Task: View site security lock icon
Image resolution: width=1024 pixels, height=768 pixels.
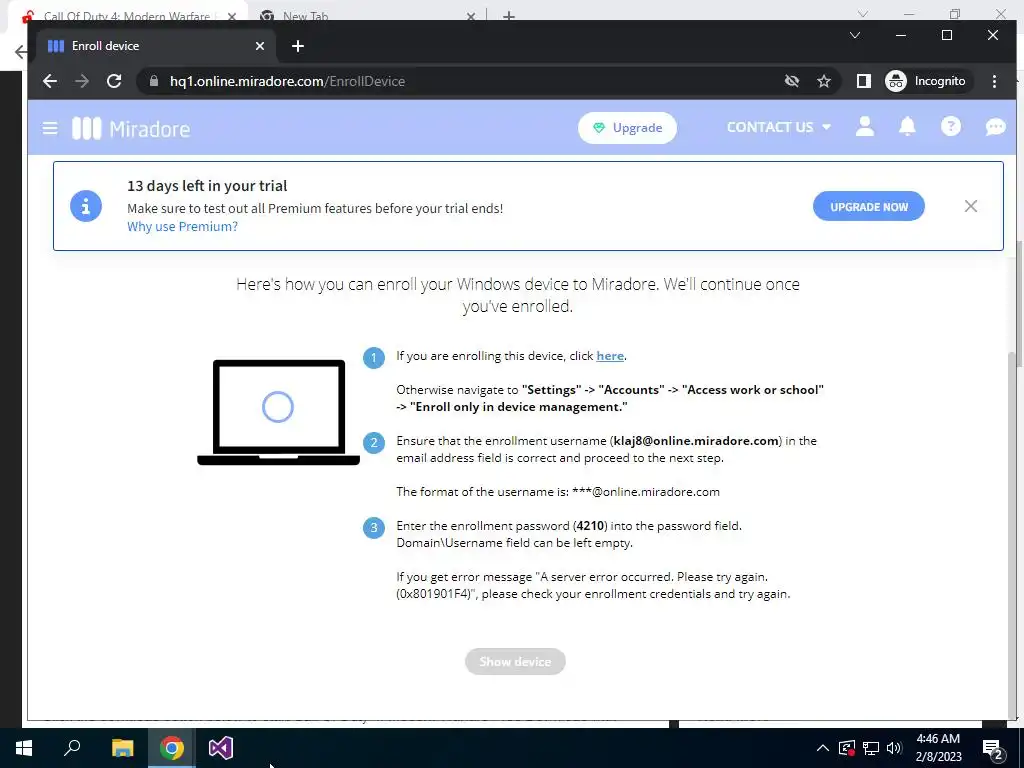Action: tap(154, 81)
